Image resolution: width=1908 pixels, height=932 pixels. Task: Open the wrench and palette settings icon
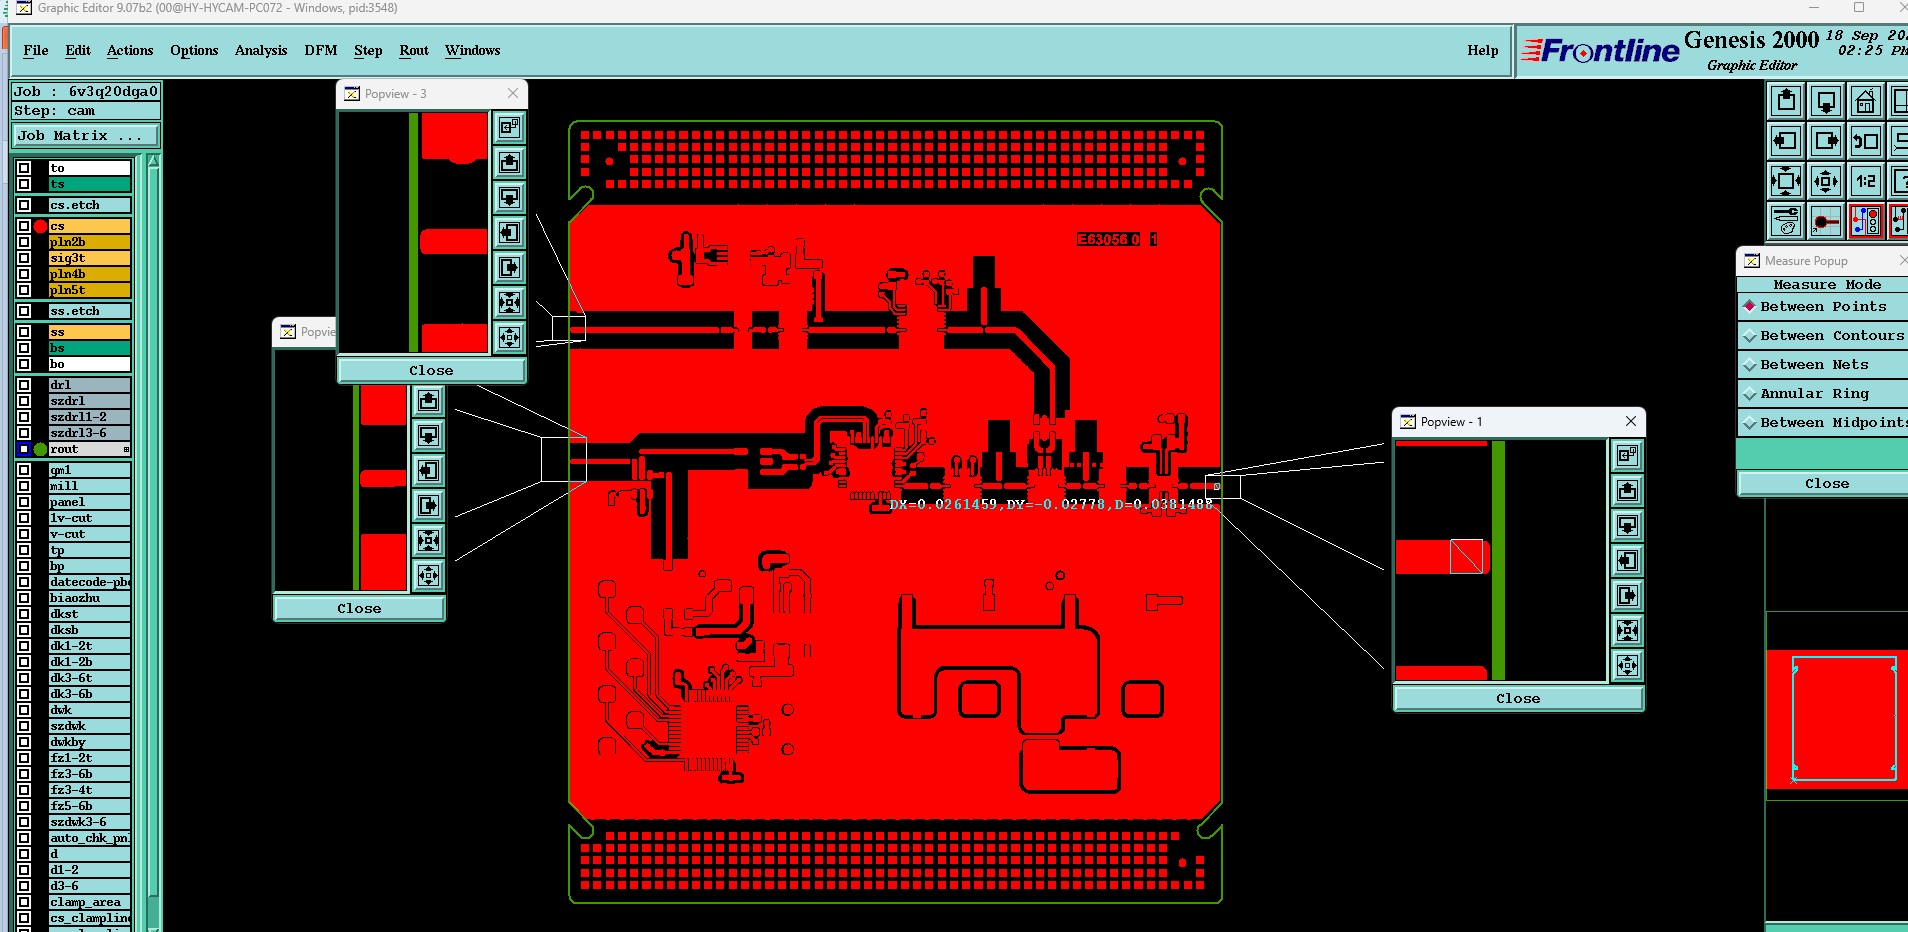pos(1786,222)
